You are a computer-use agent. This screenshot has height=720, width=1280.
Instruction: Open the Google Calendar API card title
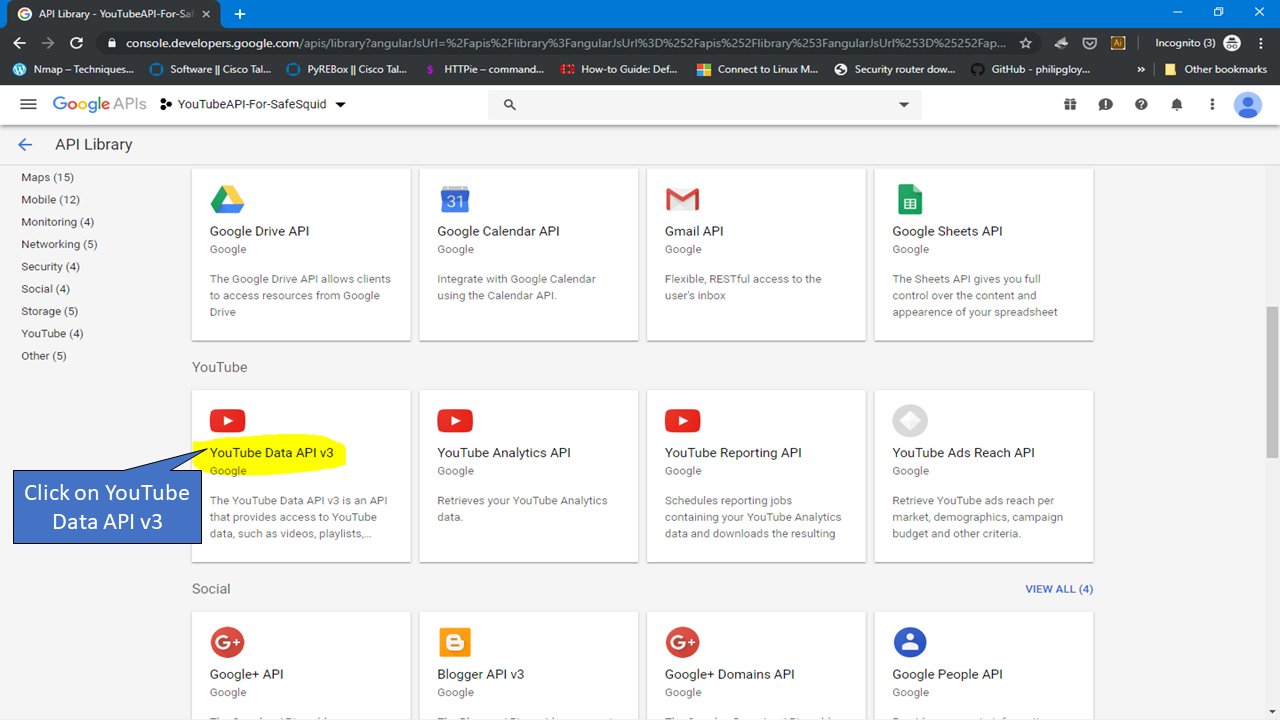point(498,231)
